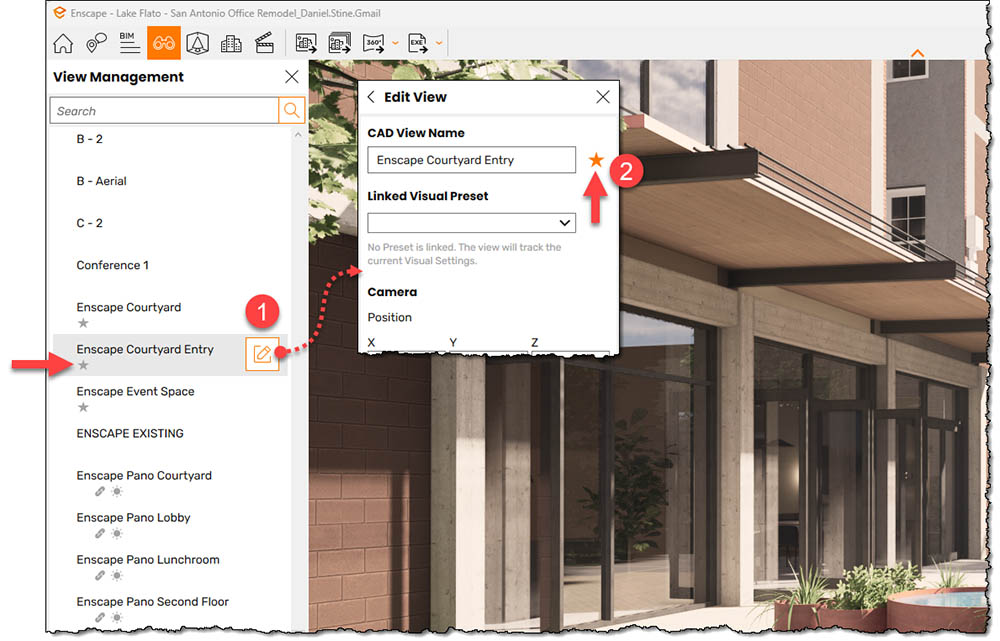Select the Enscape Pano Second Floor view
This screenshot has height=641, width=1000.
tap(152, 602)
